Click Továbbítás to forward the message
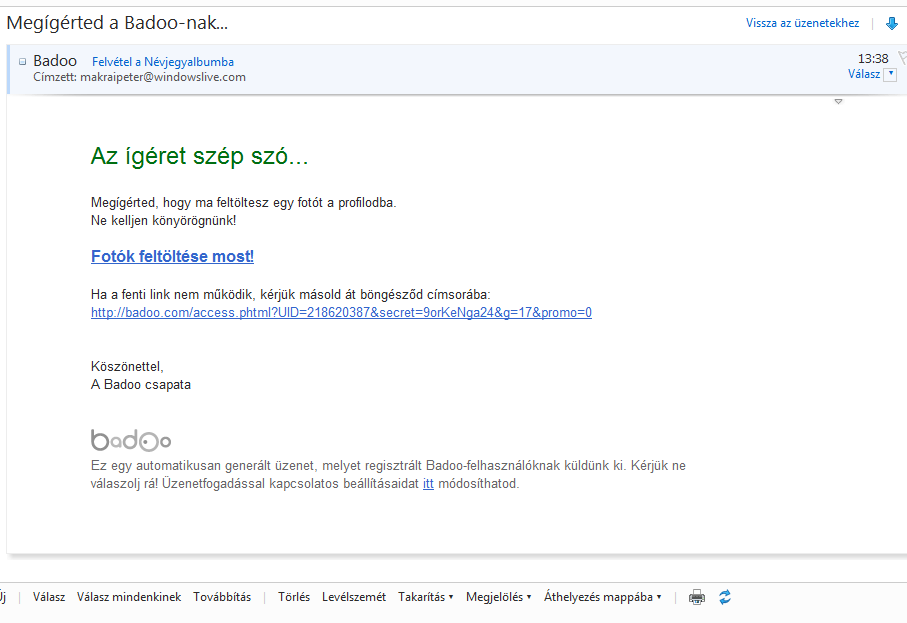 point(222,597)
